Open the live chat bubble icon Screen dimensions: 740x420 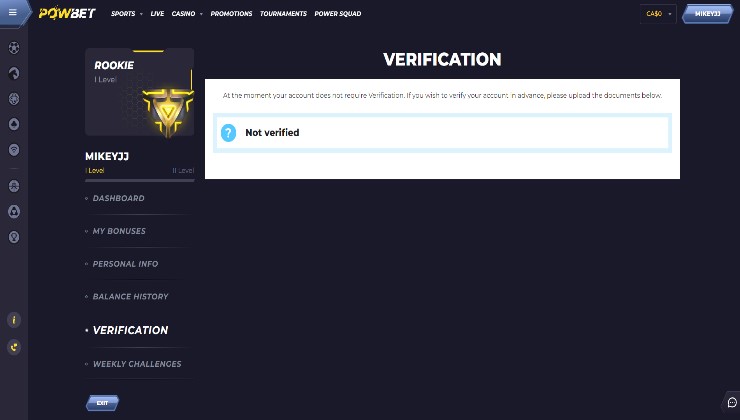tap(732, 403)
